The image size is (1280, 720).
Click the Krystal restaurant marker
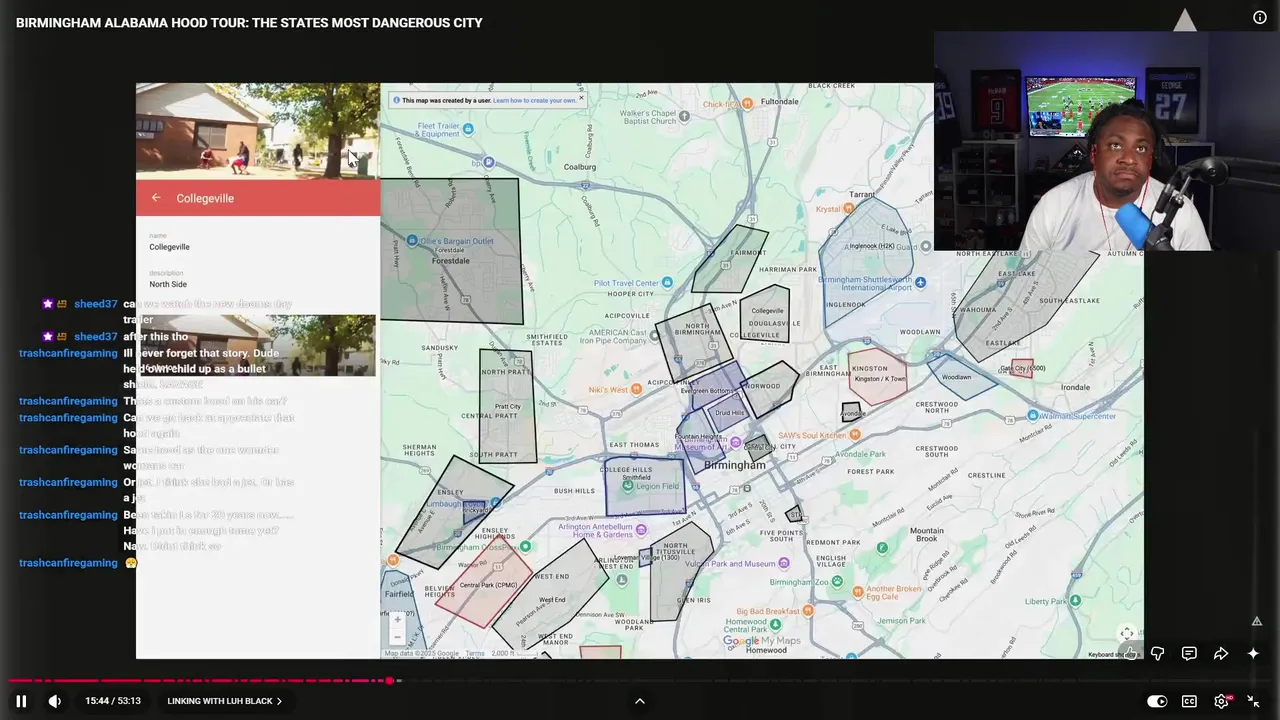point(849,209)
